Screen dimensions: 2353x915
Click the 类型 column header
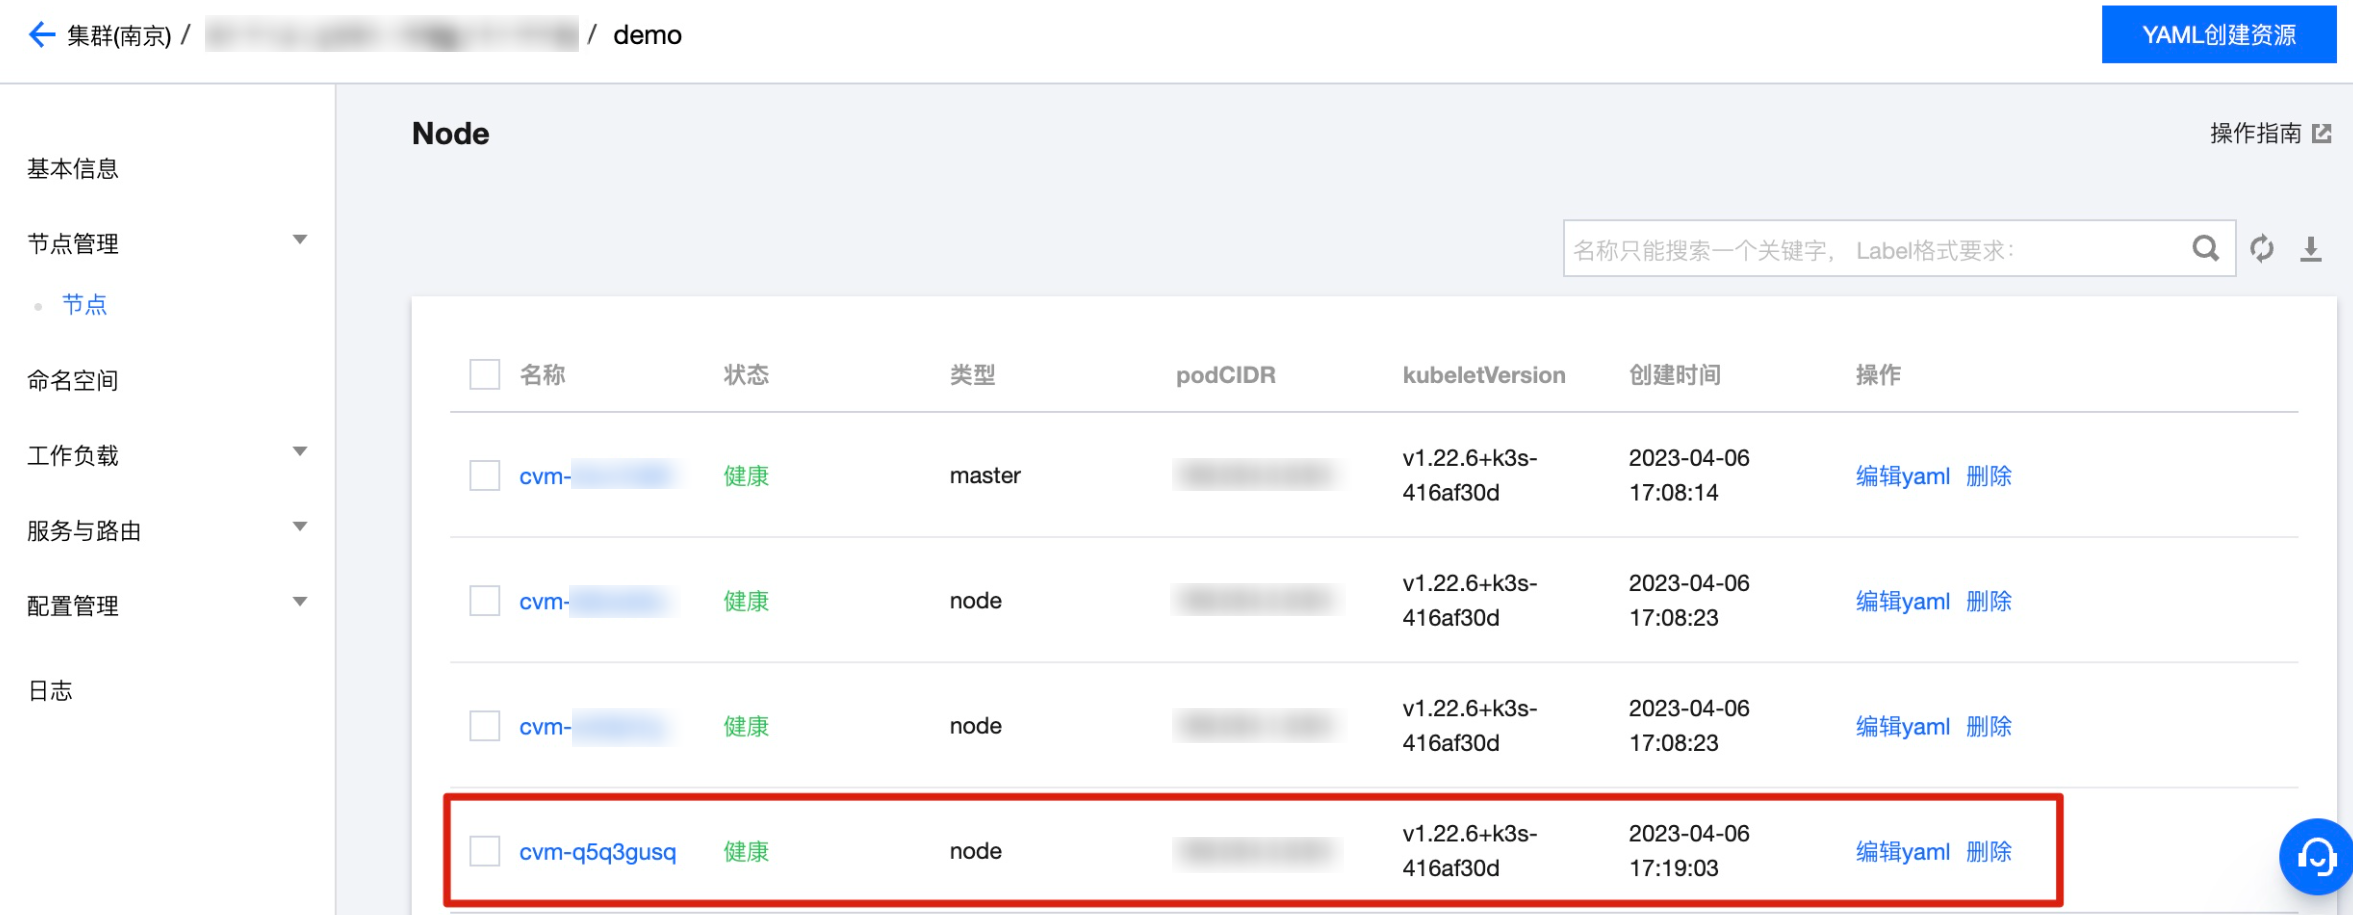972,375
